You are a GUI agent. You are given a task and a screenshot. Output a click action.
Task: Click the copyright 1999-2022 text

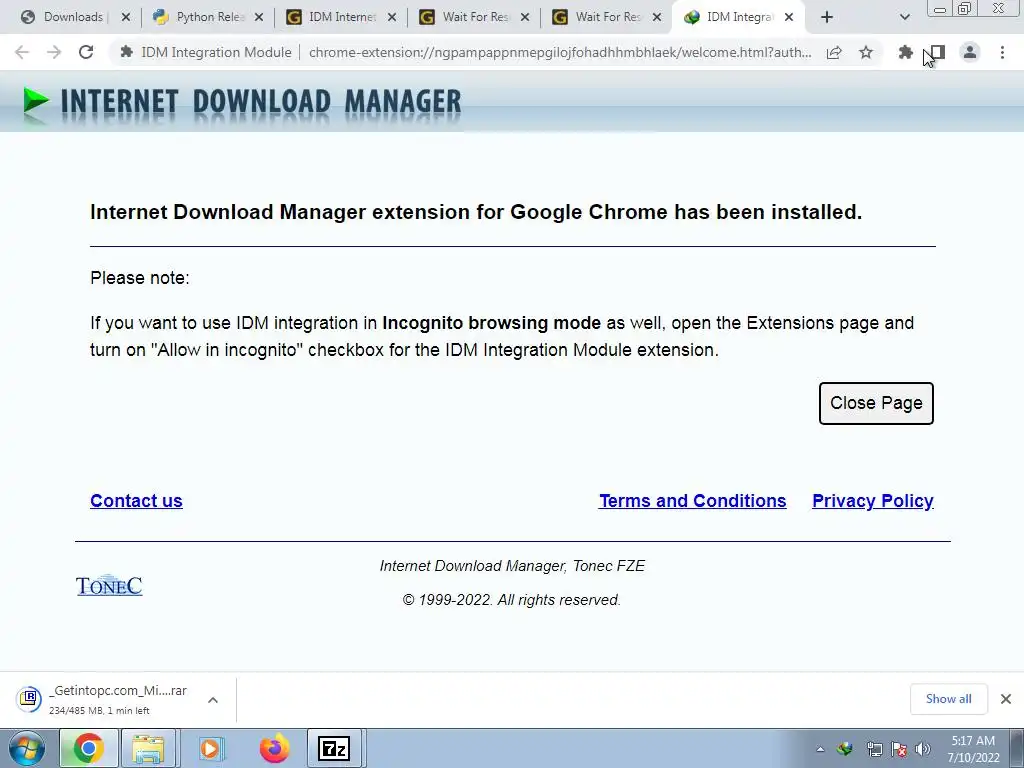click(511, 600)
